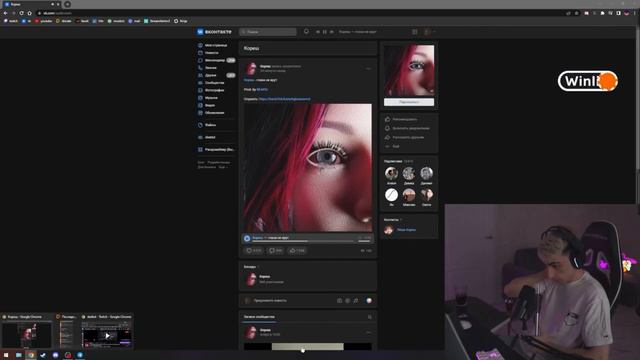
Task: Open the first subscriber avatar
Action: [x=391, y=173]
